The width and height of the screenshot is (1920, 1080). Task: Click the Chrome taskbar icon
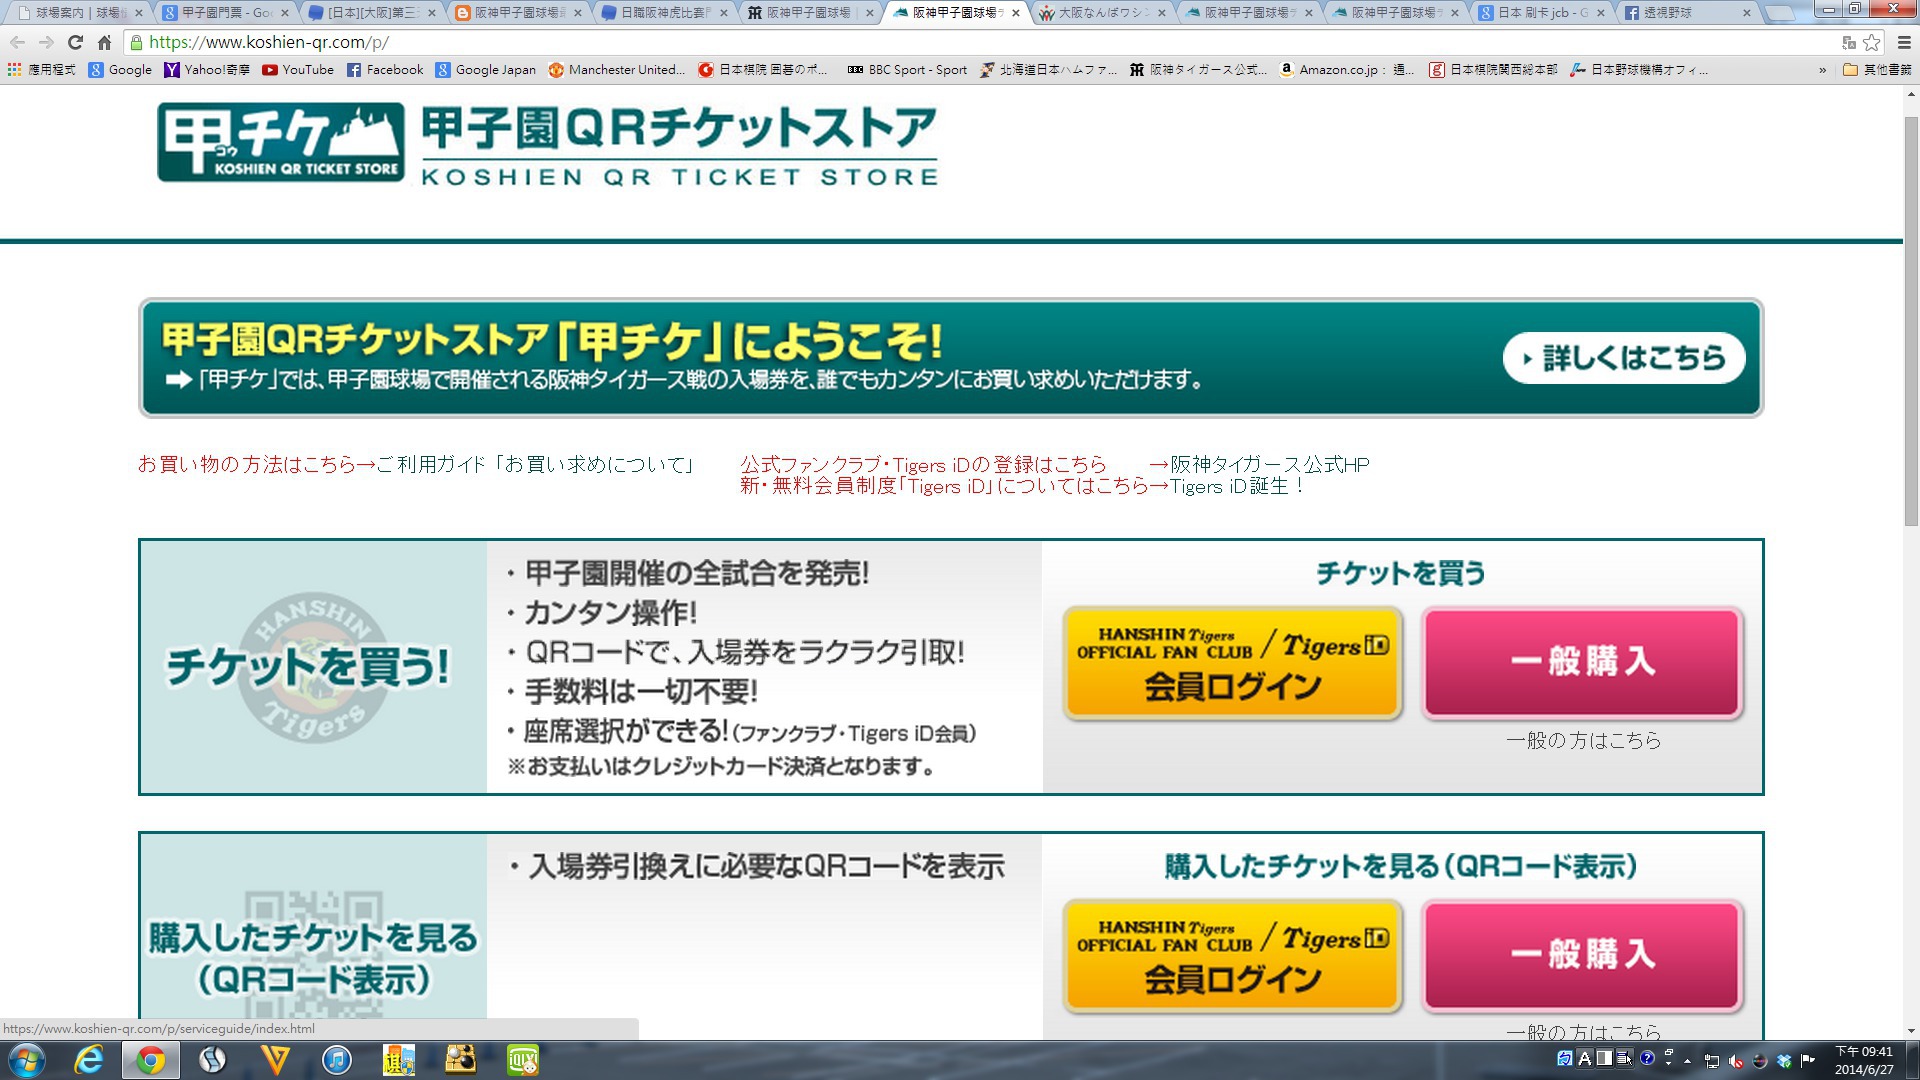pos(151,1060)
